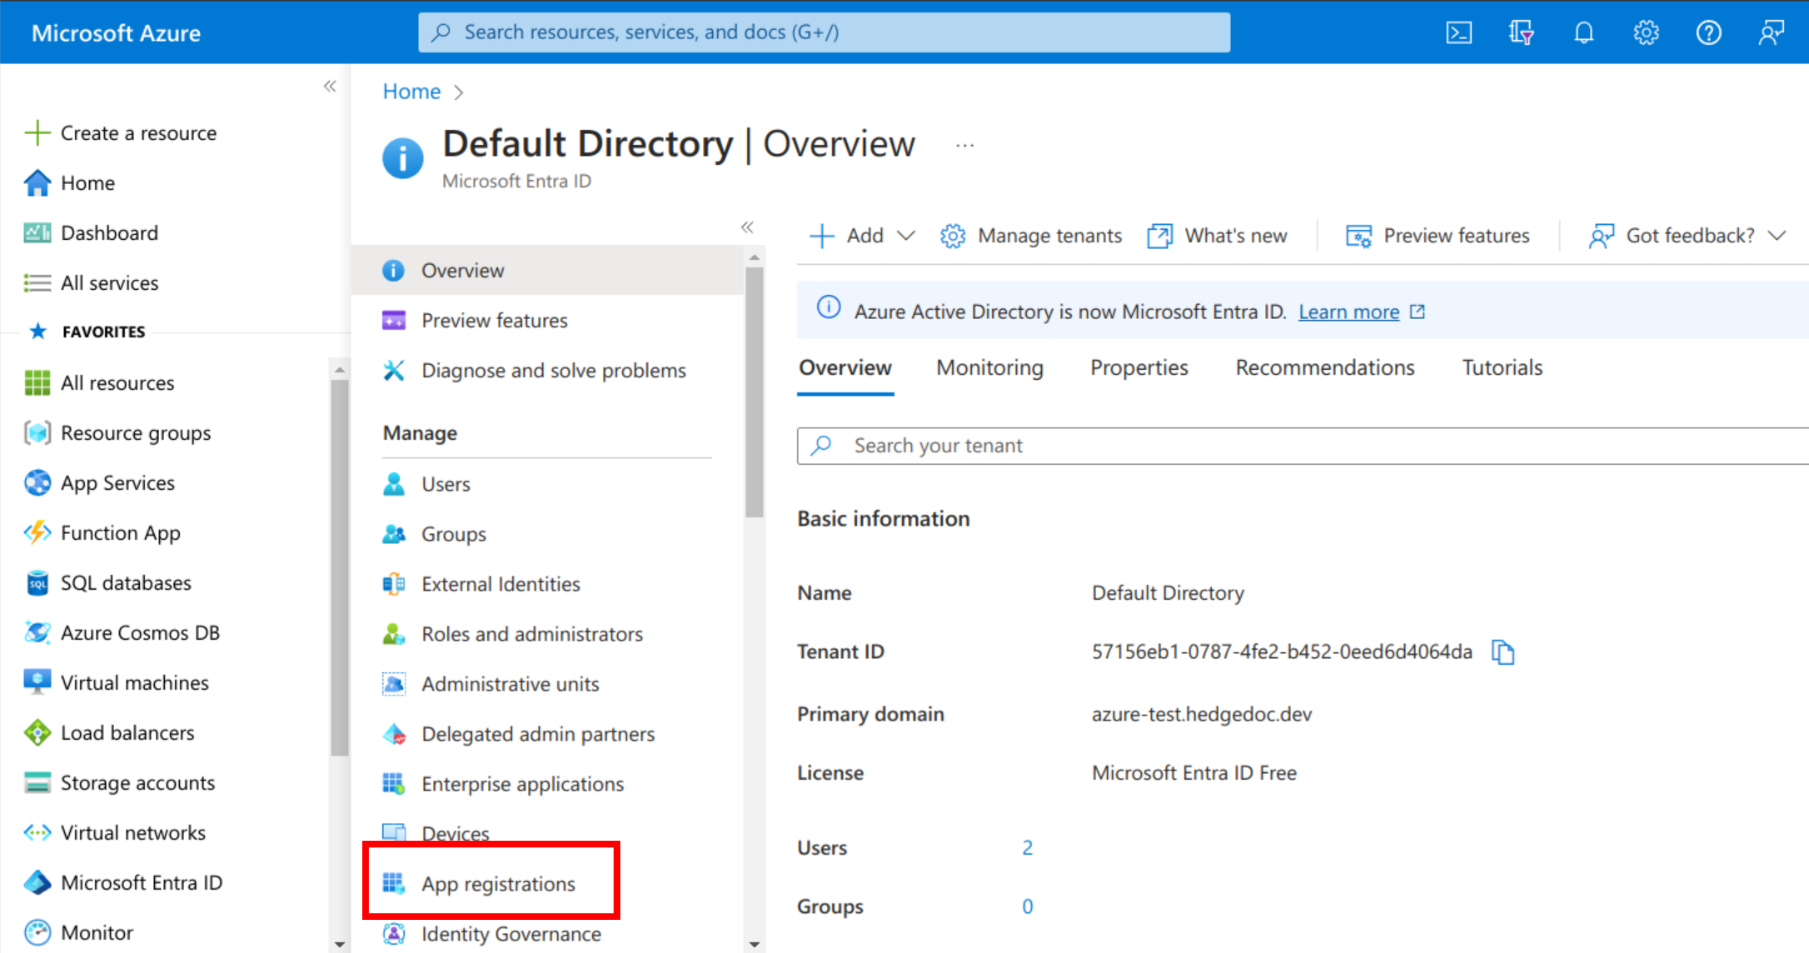
Task: Open Cloud Shell from the top bar
Action: [1458, 32]
